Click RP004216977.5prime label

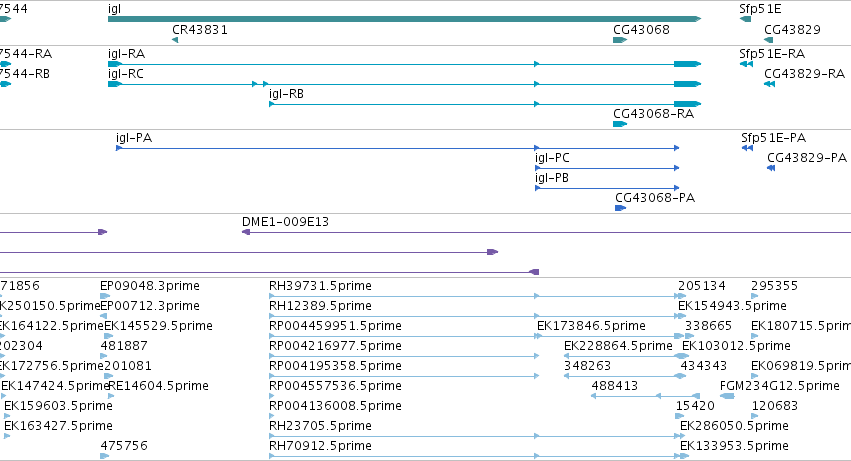point(335,346)
